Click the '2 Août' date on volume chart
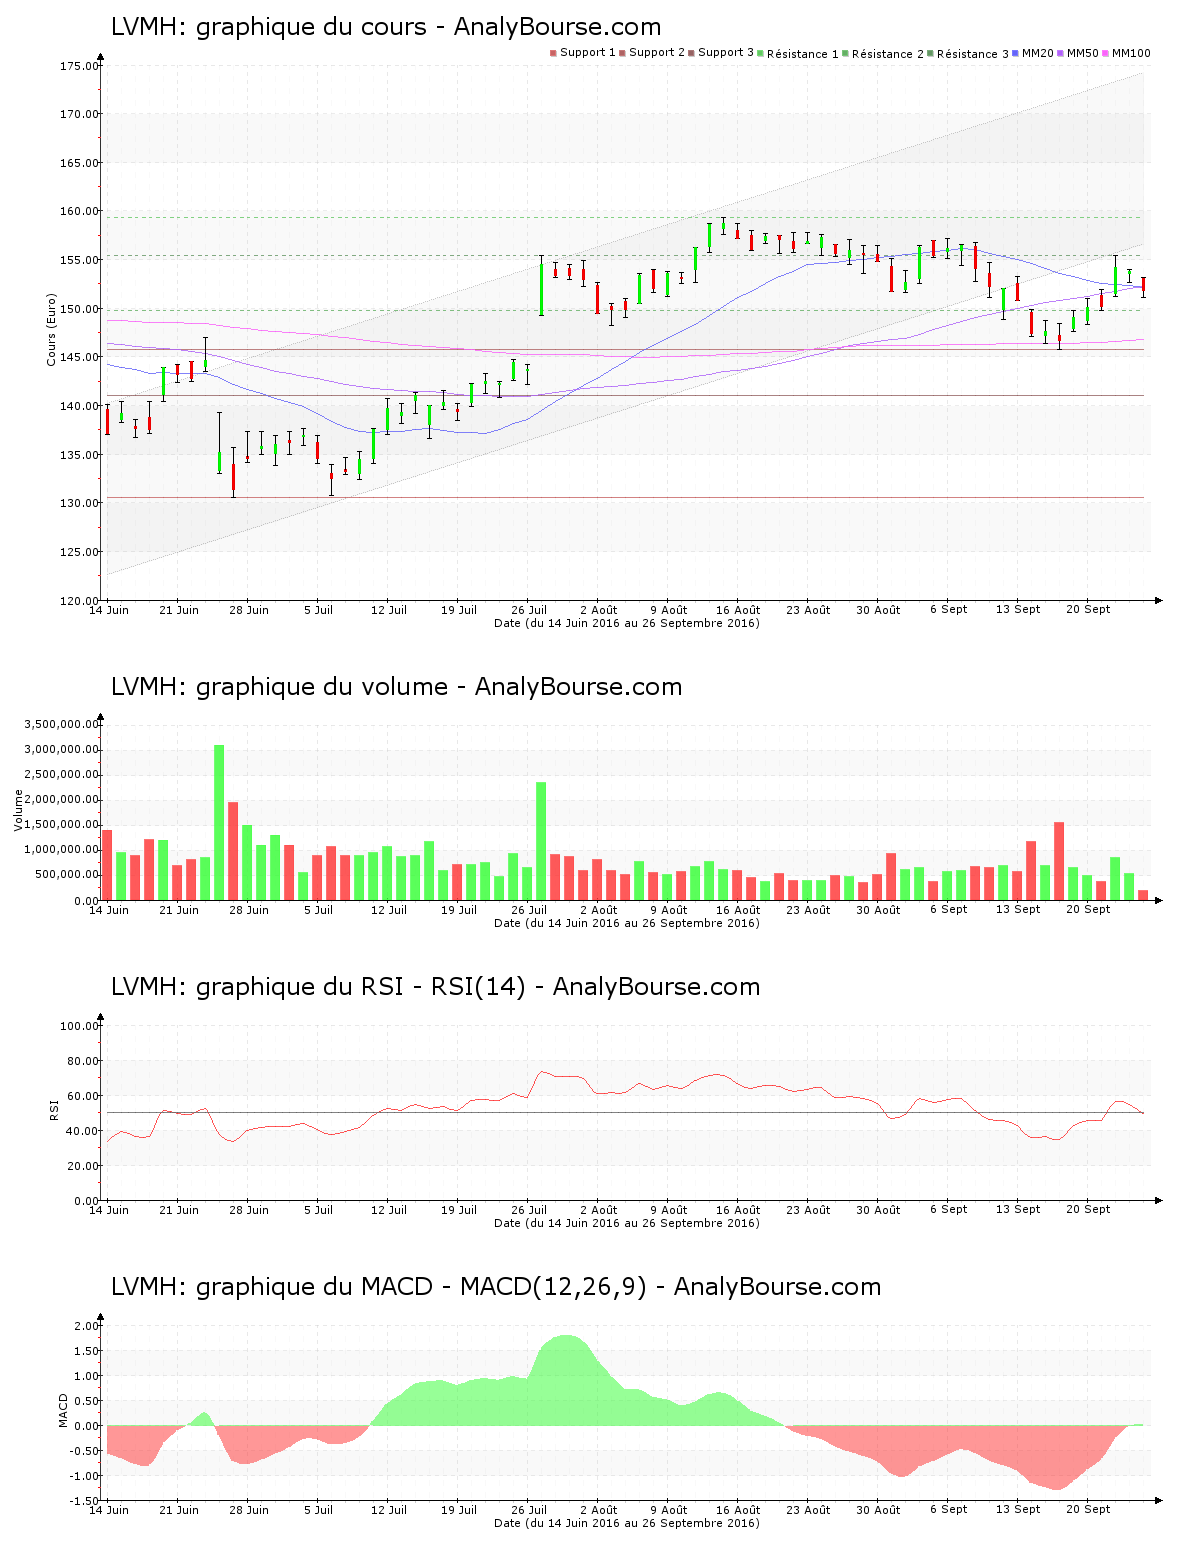Image resolution: width=1200 pixels, height=1550 pixels. pyautogui.click(x=598, y=910)
